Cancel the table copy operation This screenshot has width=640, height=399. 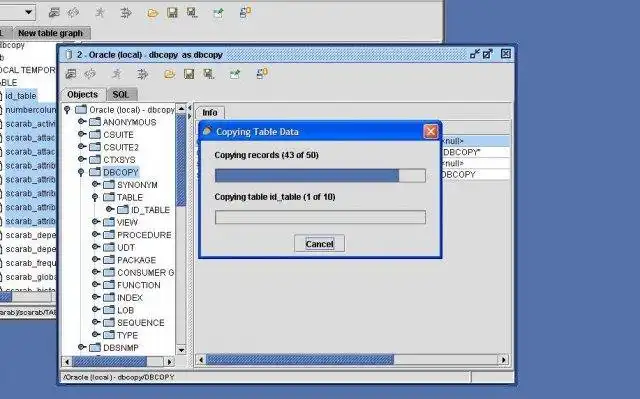pyautogui.click(x=319, y=244)
